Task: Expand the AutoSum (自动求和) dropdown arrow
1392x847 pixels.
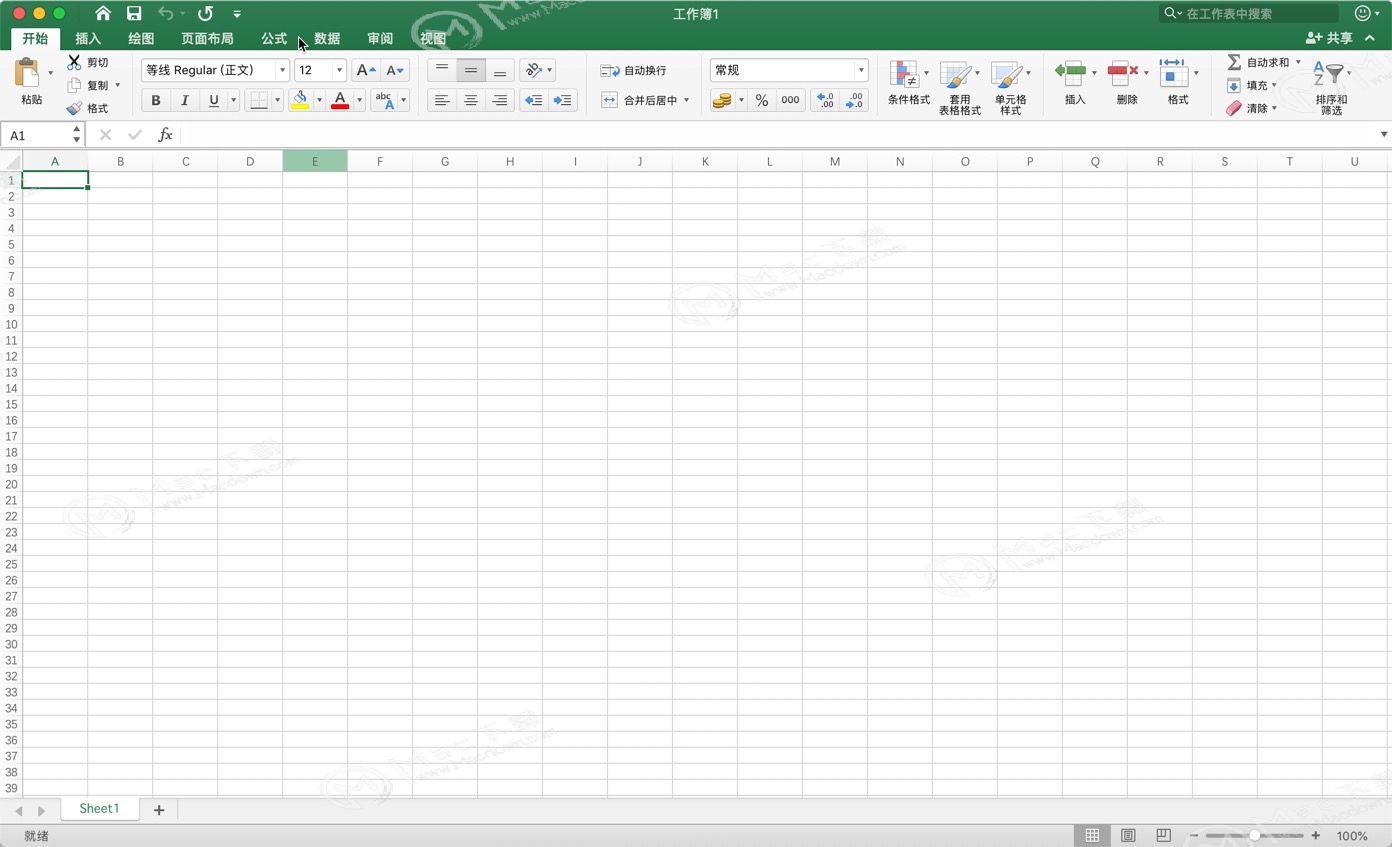Action: click(x=1298, y=62)
